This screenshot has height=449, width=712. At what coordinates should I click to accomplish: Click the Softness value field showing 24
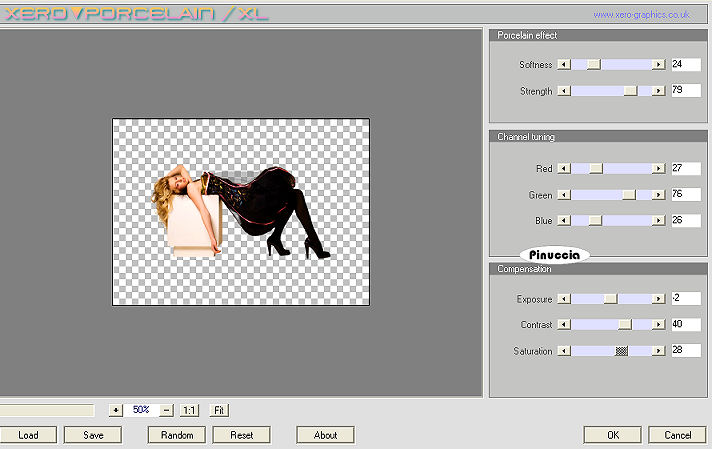click(686, 64)
